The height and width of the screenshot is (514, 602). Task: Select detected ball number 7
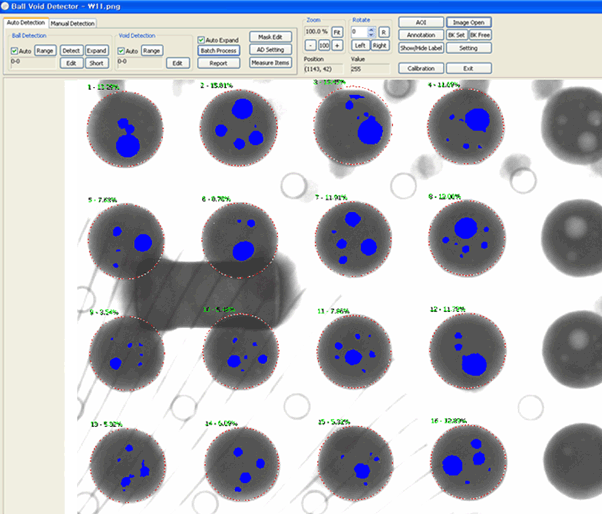[354, 239]
